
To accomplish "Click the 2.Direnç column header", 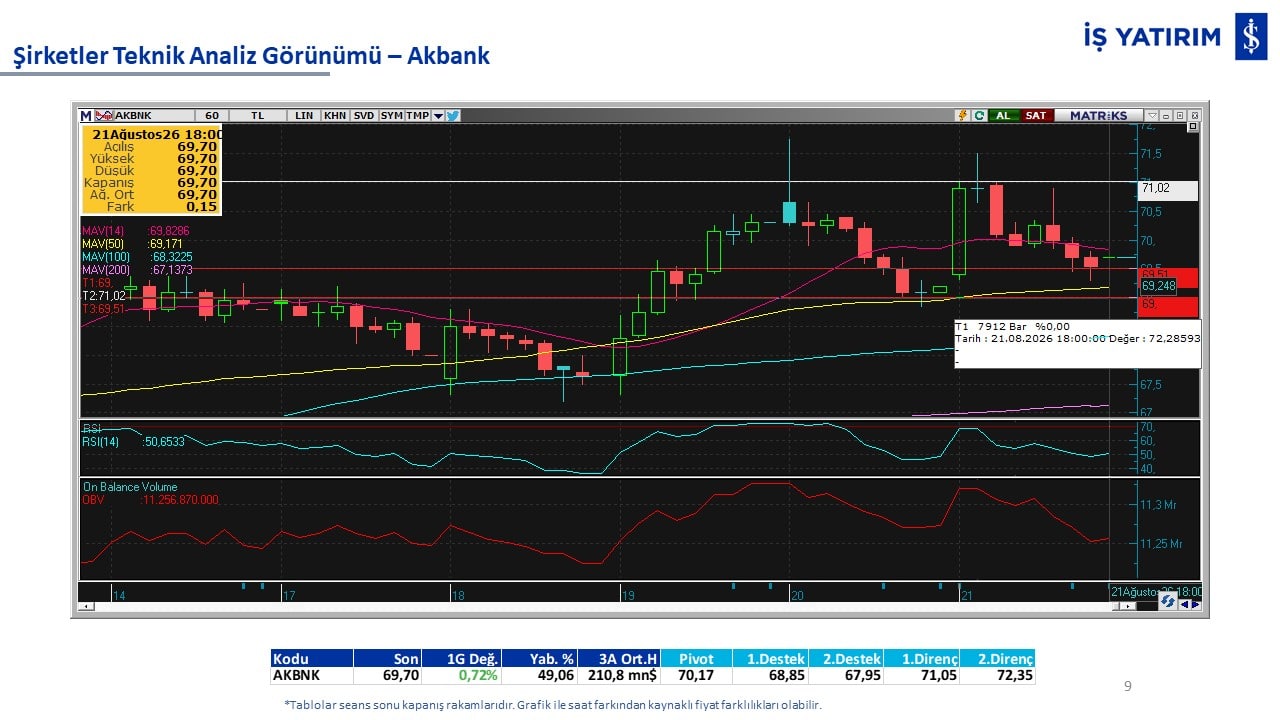I will coord(998,659).
